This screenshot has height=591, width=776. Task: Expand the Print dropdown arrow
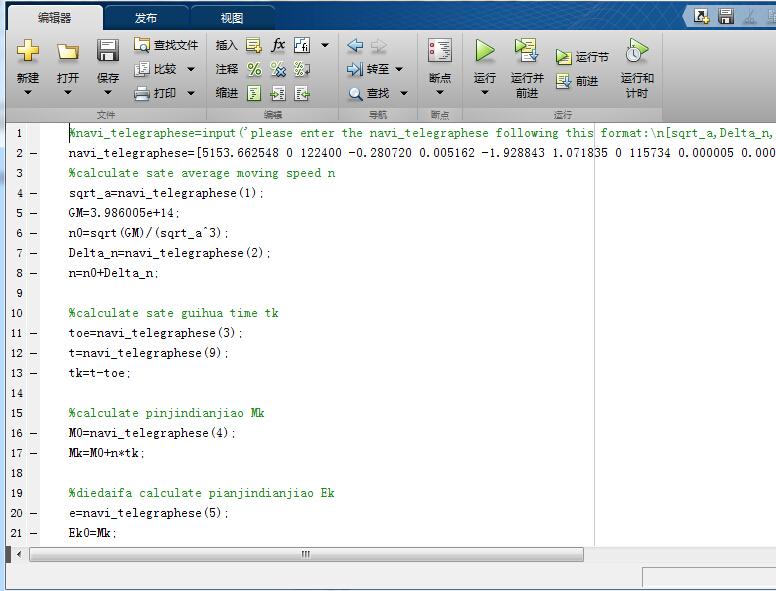(x=191, y=93)
